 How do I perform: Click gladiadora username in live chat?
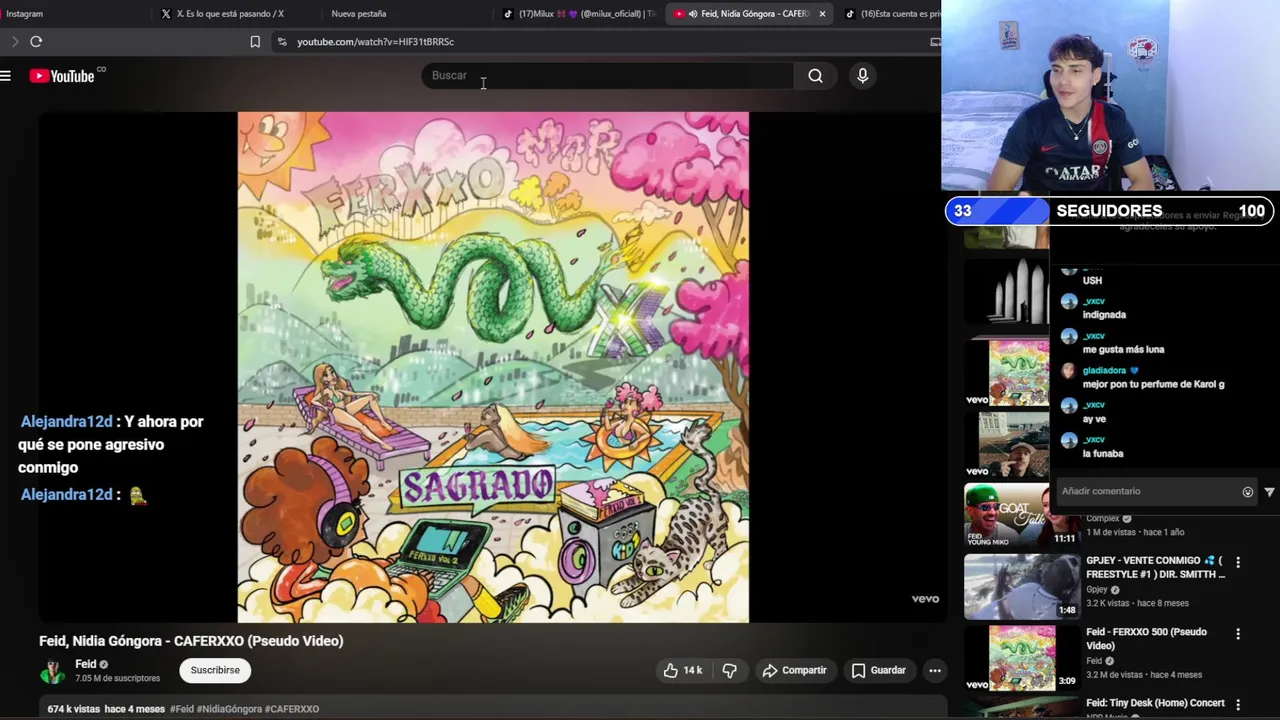tap(1104, 370)
